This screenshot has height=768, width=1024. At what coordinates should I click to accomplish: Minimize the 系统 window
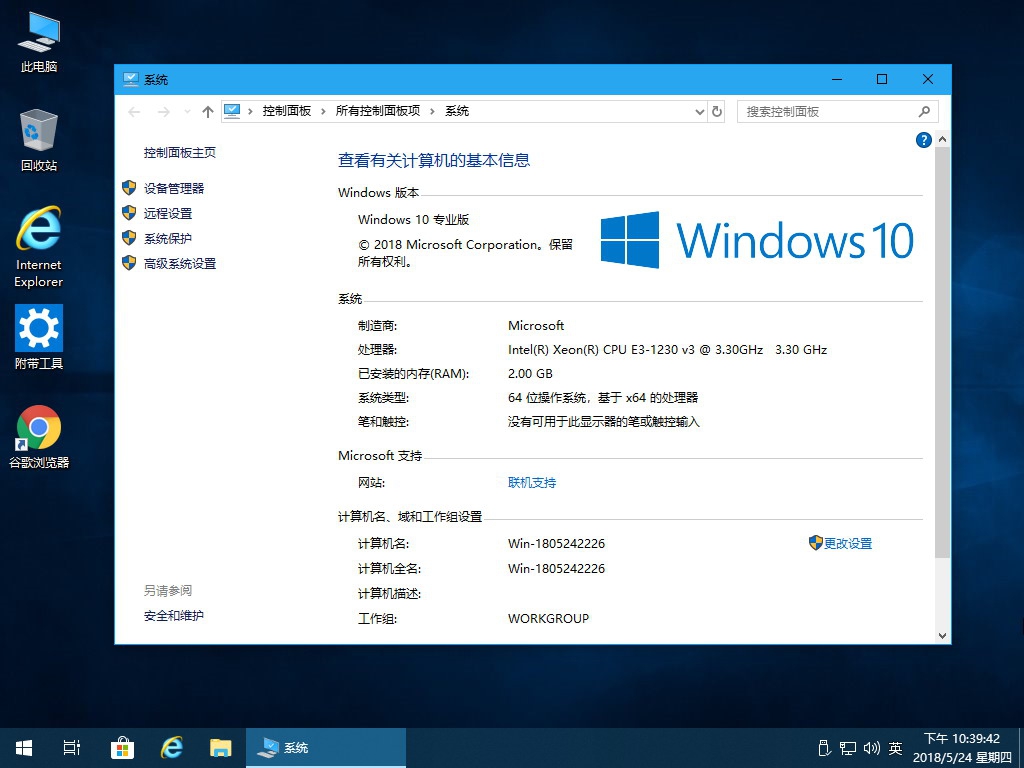837,79
